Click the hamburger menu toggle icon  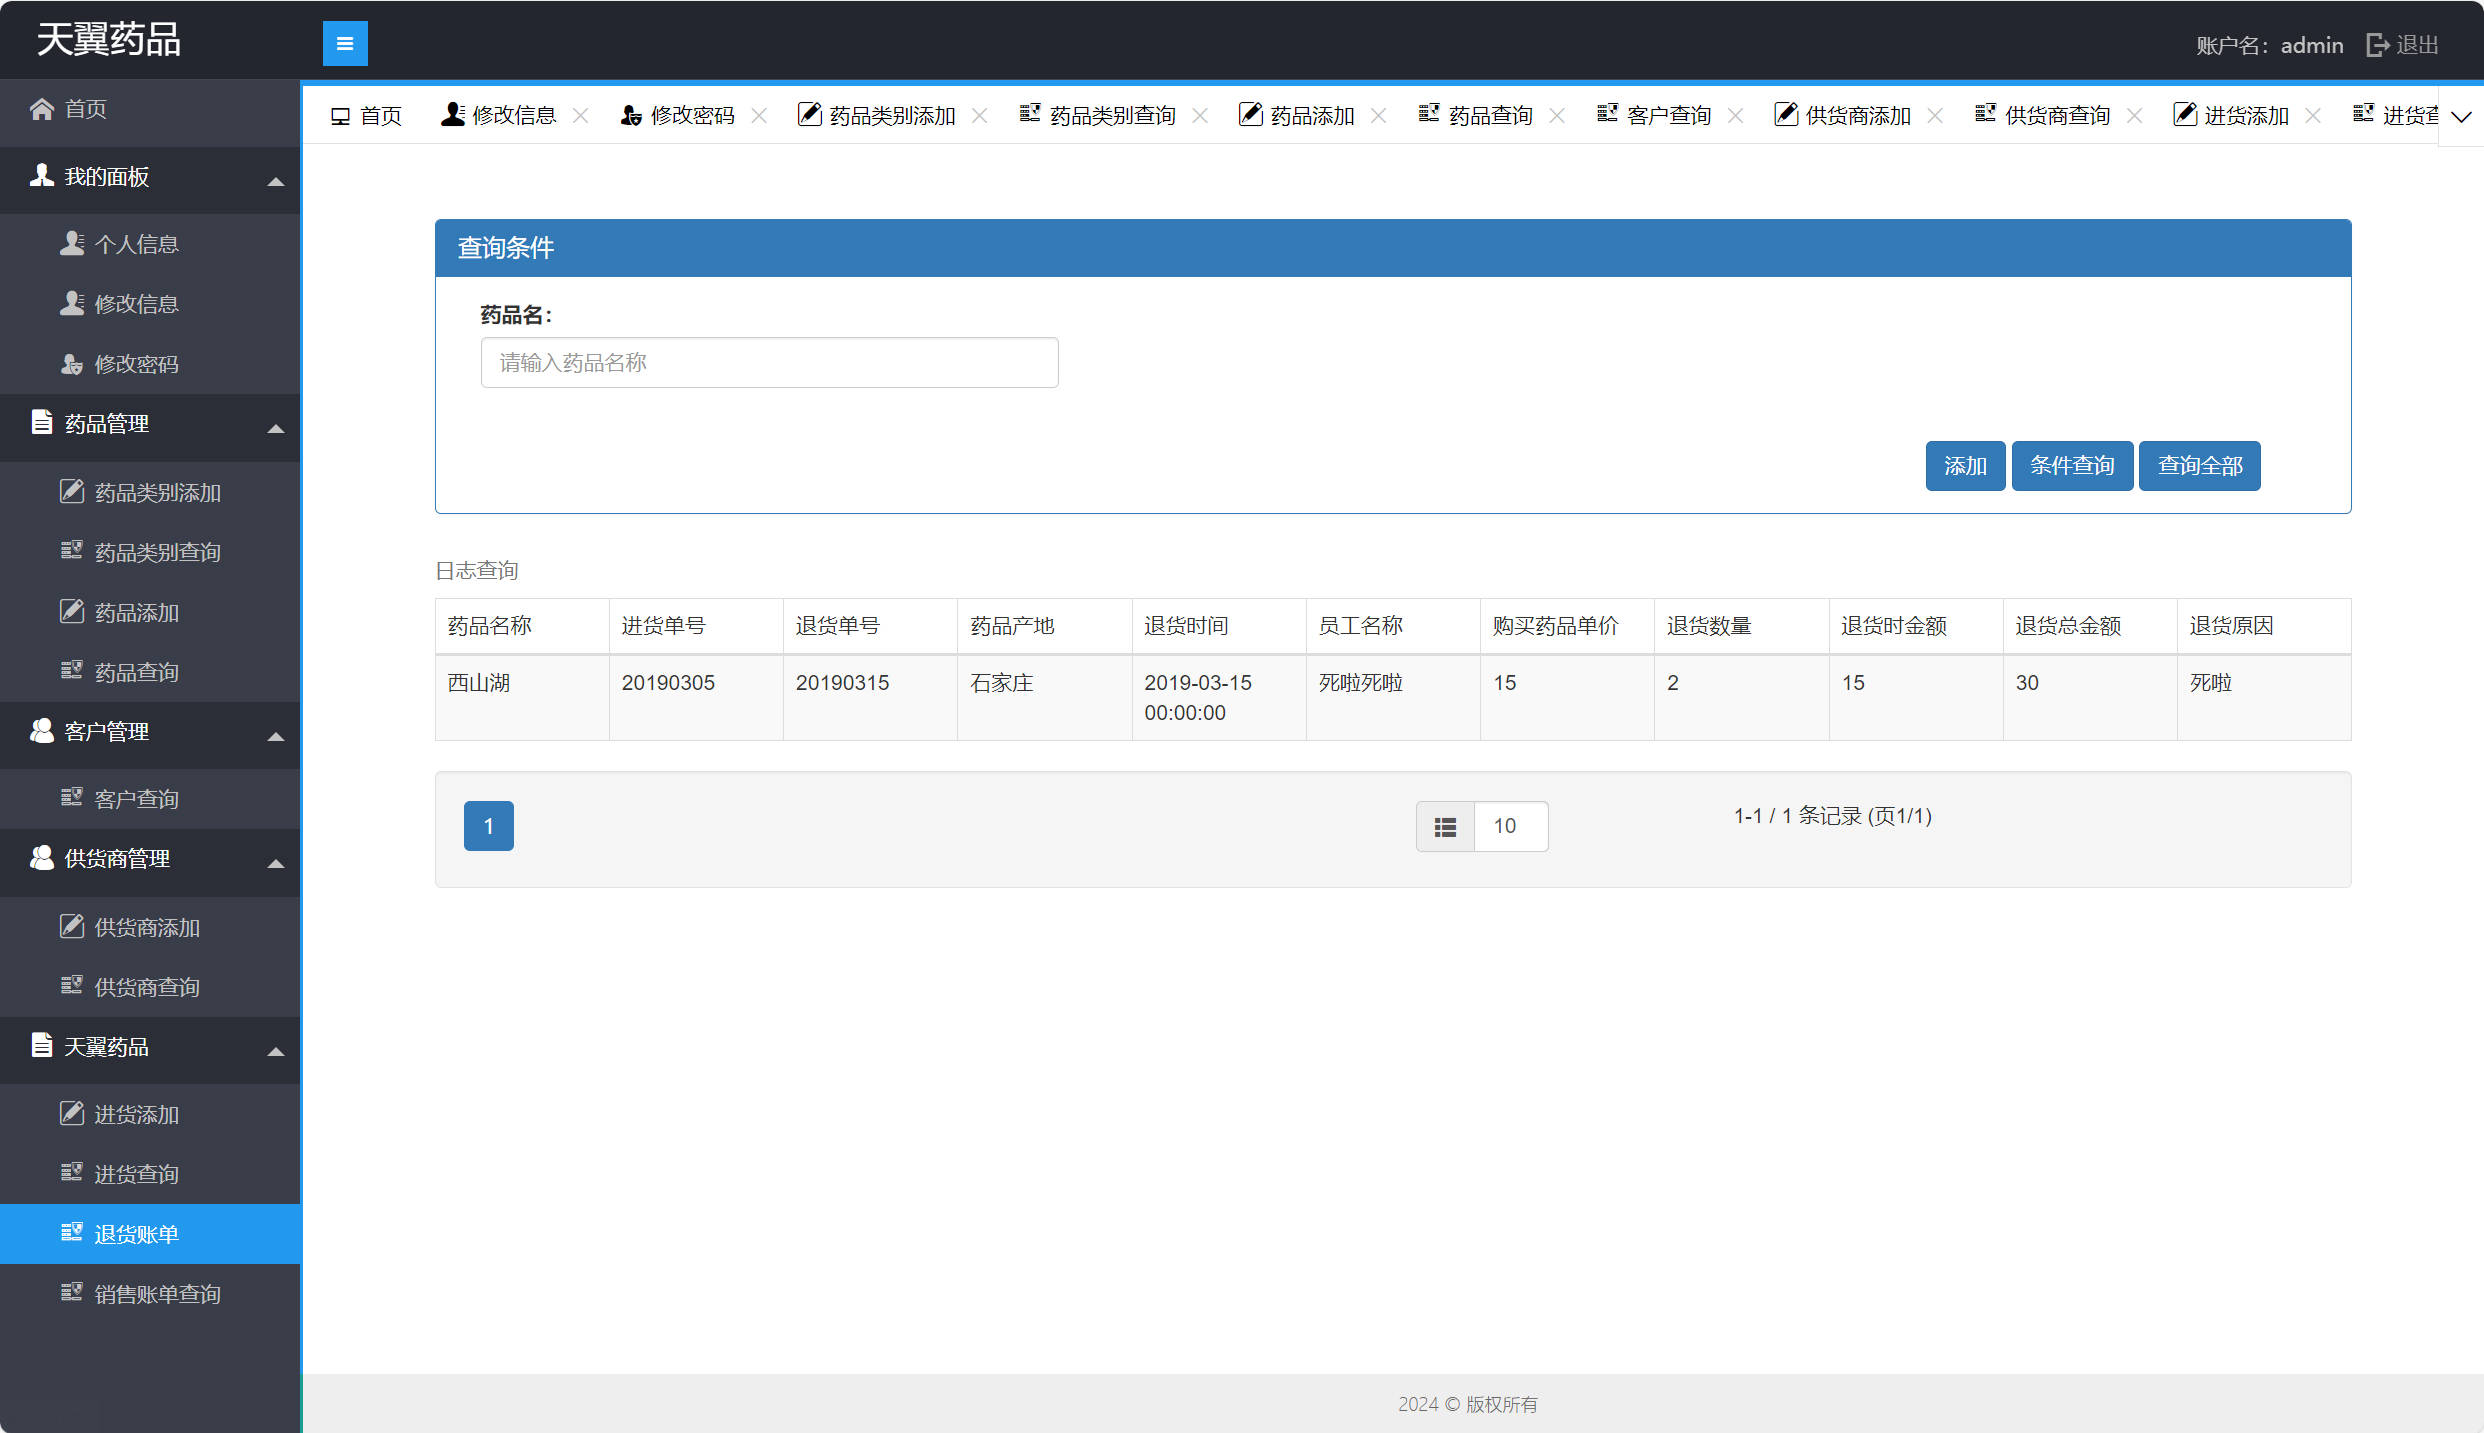(x=345, y=43)
